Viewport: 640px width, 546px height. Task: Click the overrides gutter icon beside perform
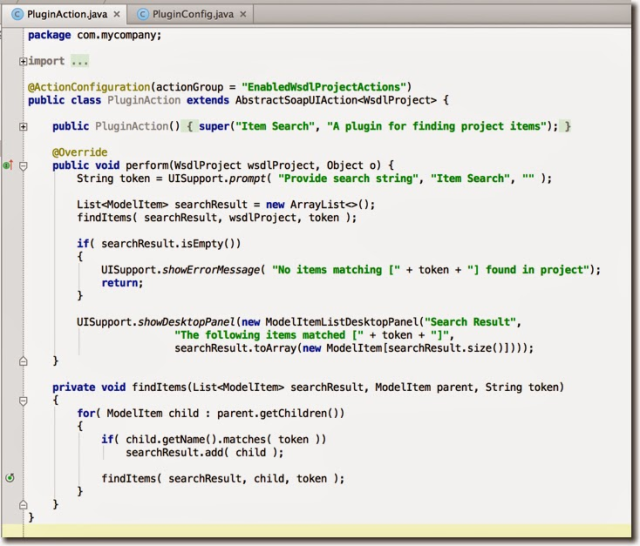pyautogui.click(x=8, y=165)
